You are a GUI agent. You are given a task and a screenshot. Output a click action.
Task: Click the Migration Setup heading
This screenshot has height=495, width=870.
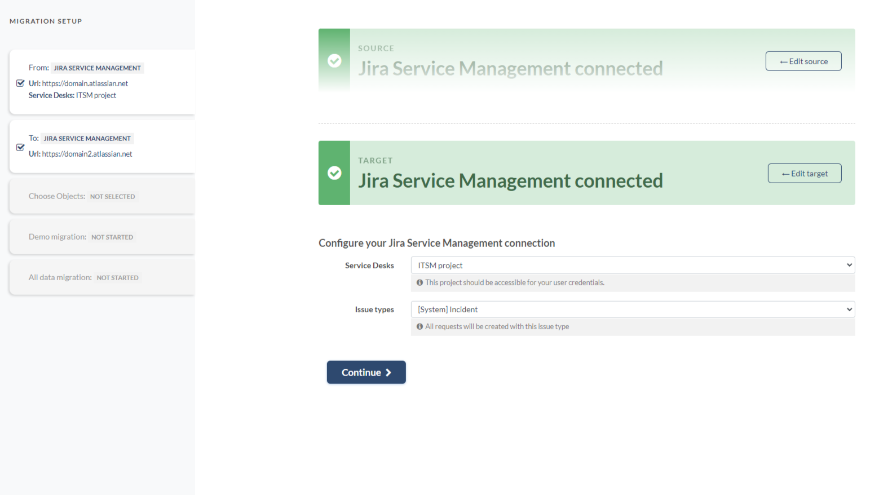click(46, 21)
